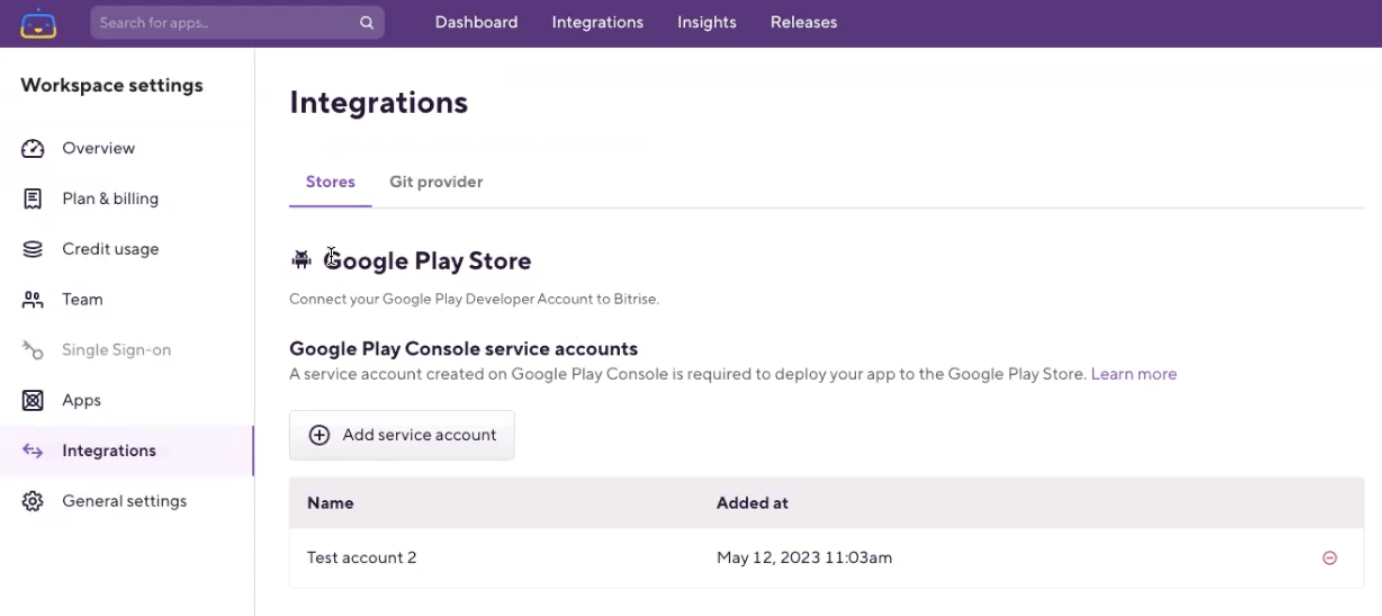1382x616 pixels.
Task: Click the Plan & billing receipt icon
Action: click(x=33, y=198)
